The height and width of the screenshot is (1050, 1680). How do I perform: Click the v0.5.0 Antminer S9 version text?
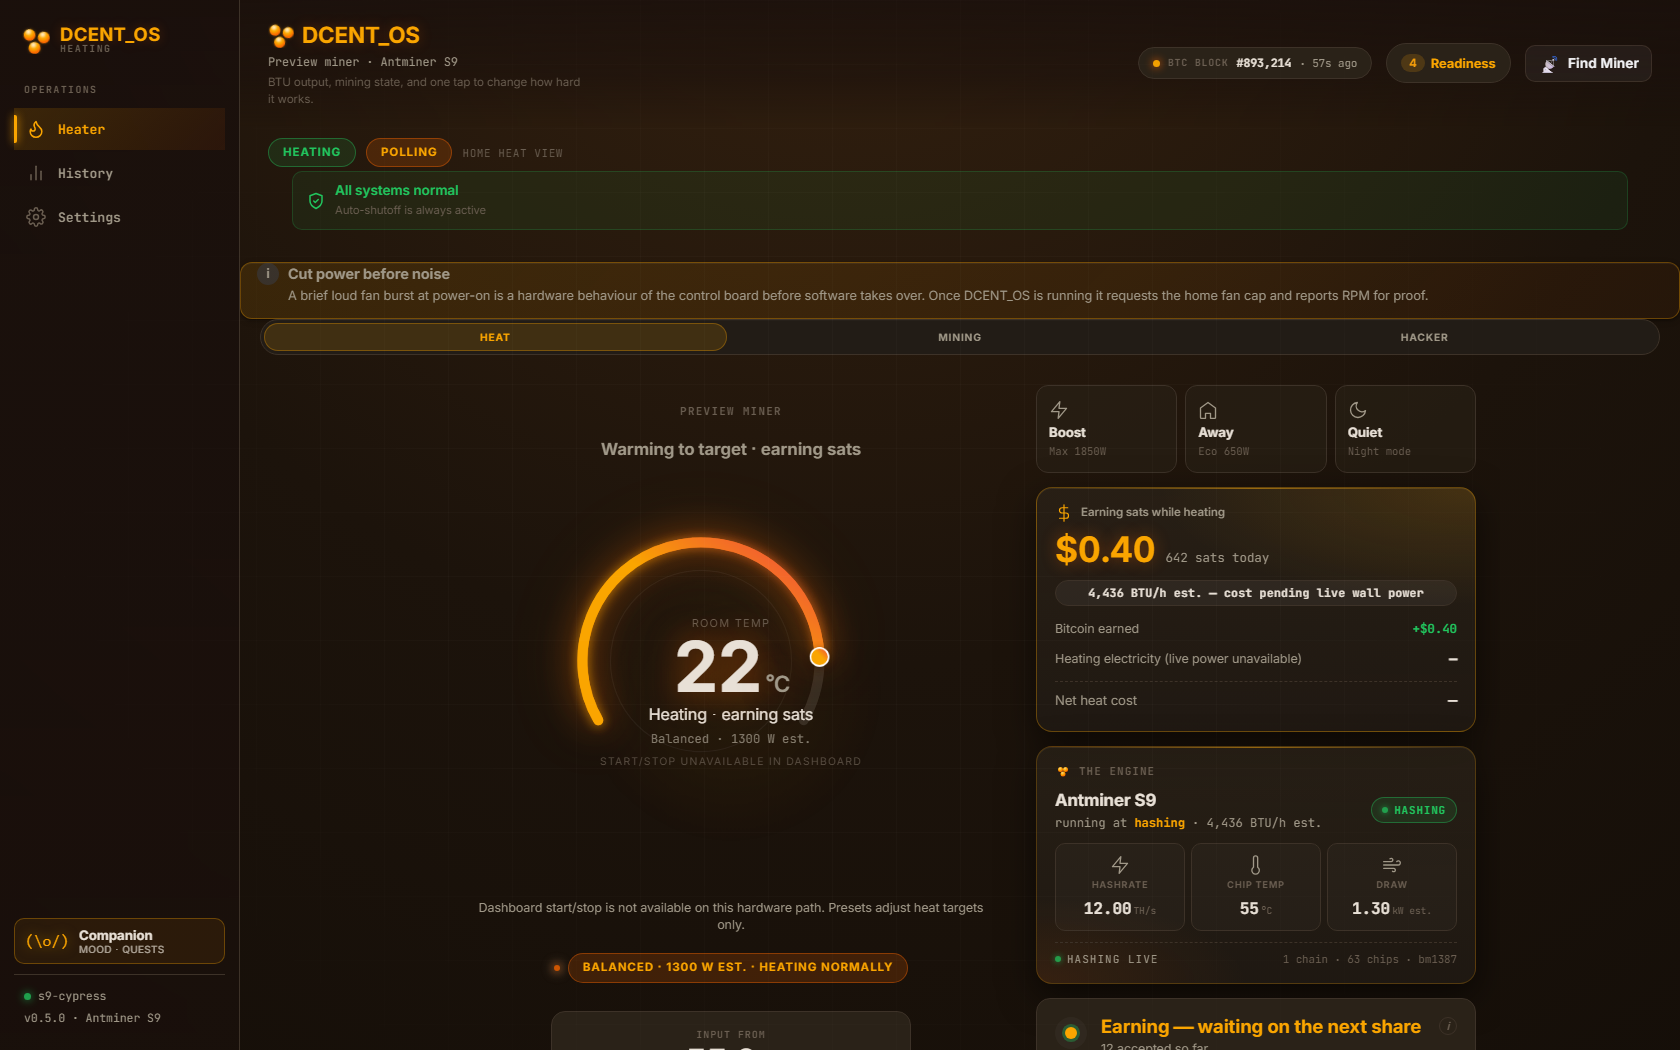tap(92, 1018)
